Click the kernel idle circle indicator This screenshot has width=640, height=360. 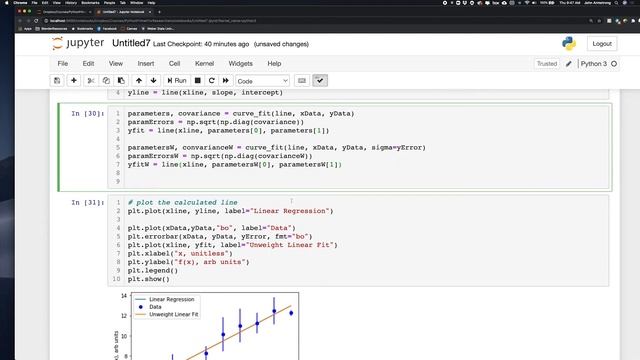pyautogui.click(x=614, y=64)
